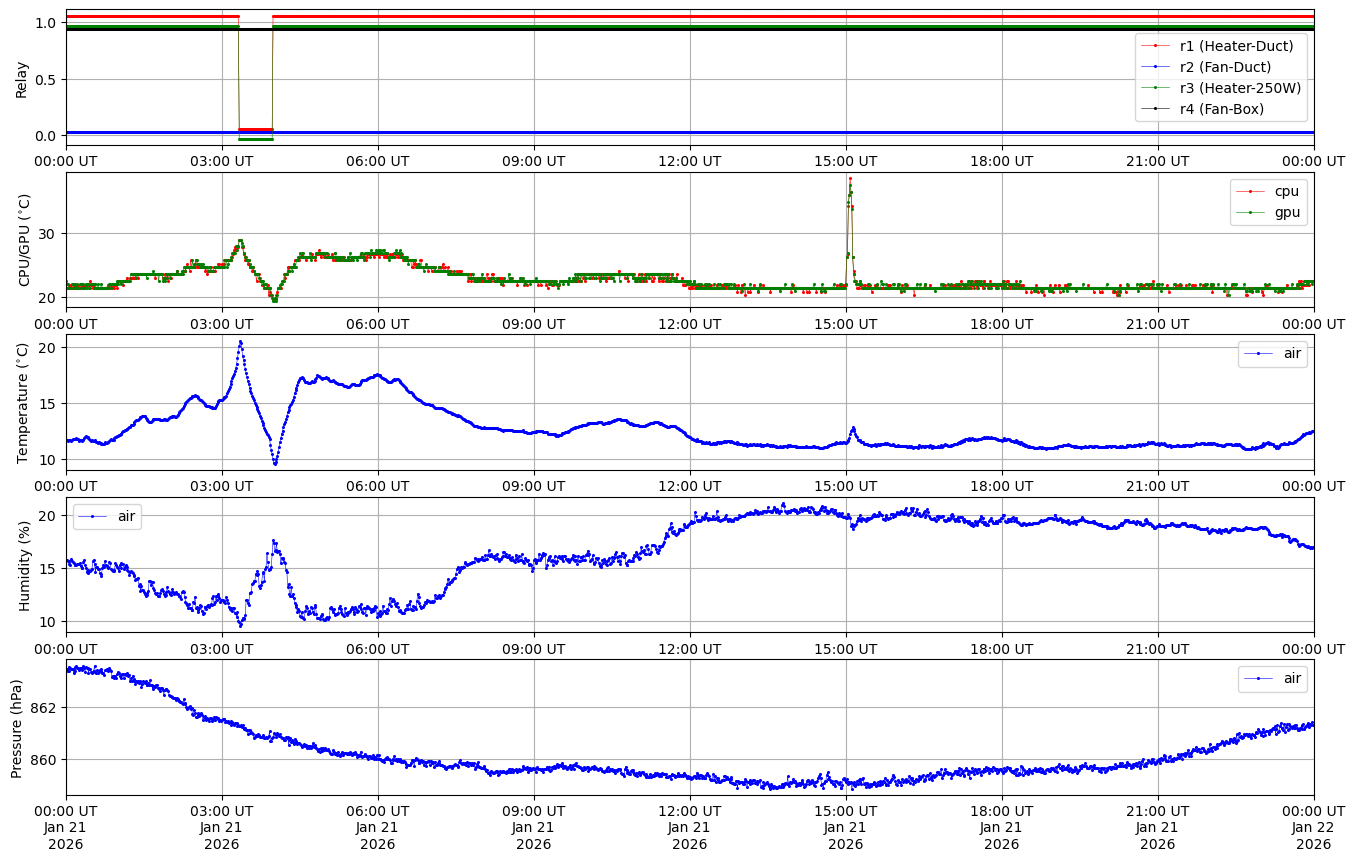1355x861 pixels.
Task: Click the air temperature peak above 20°C
Action: [240, 342]
